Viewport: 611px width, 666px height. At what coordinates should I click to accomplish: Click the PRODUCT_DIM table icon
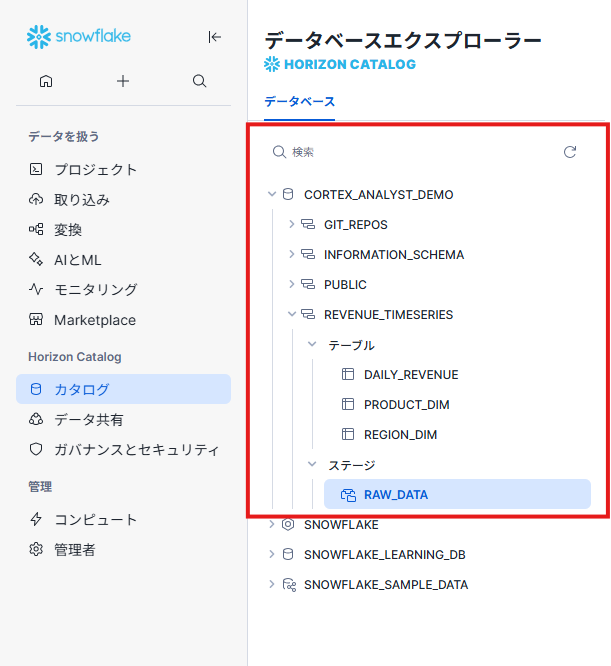click(x=348, y=404)
